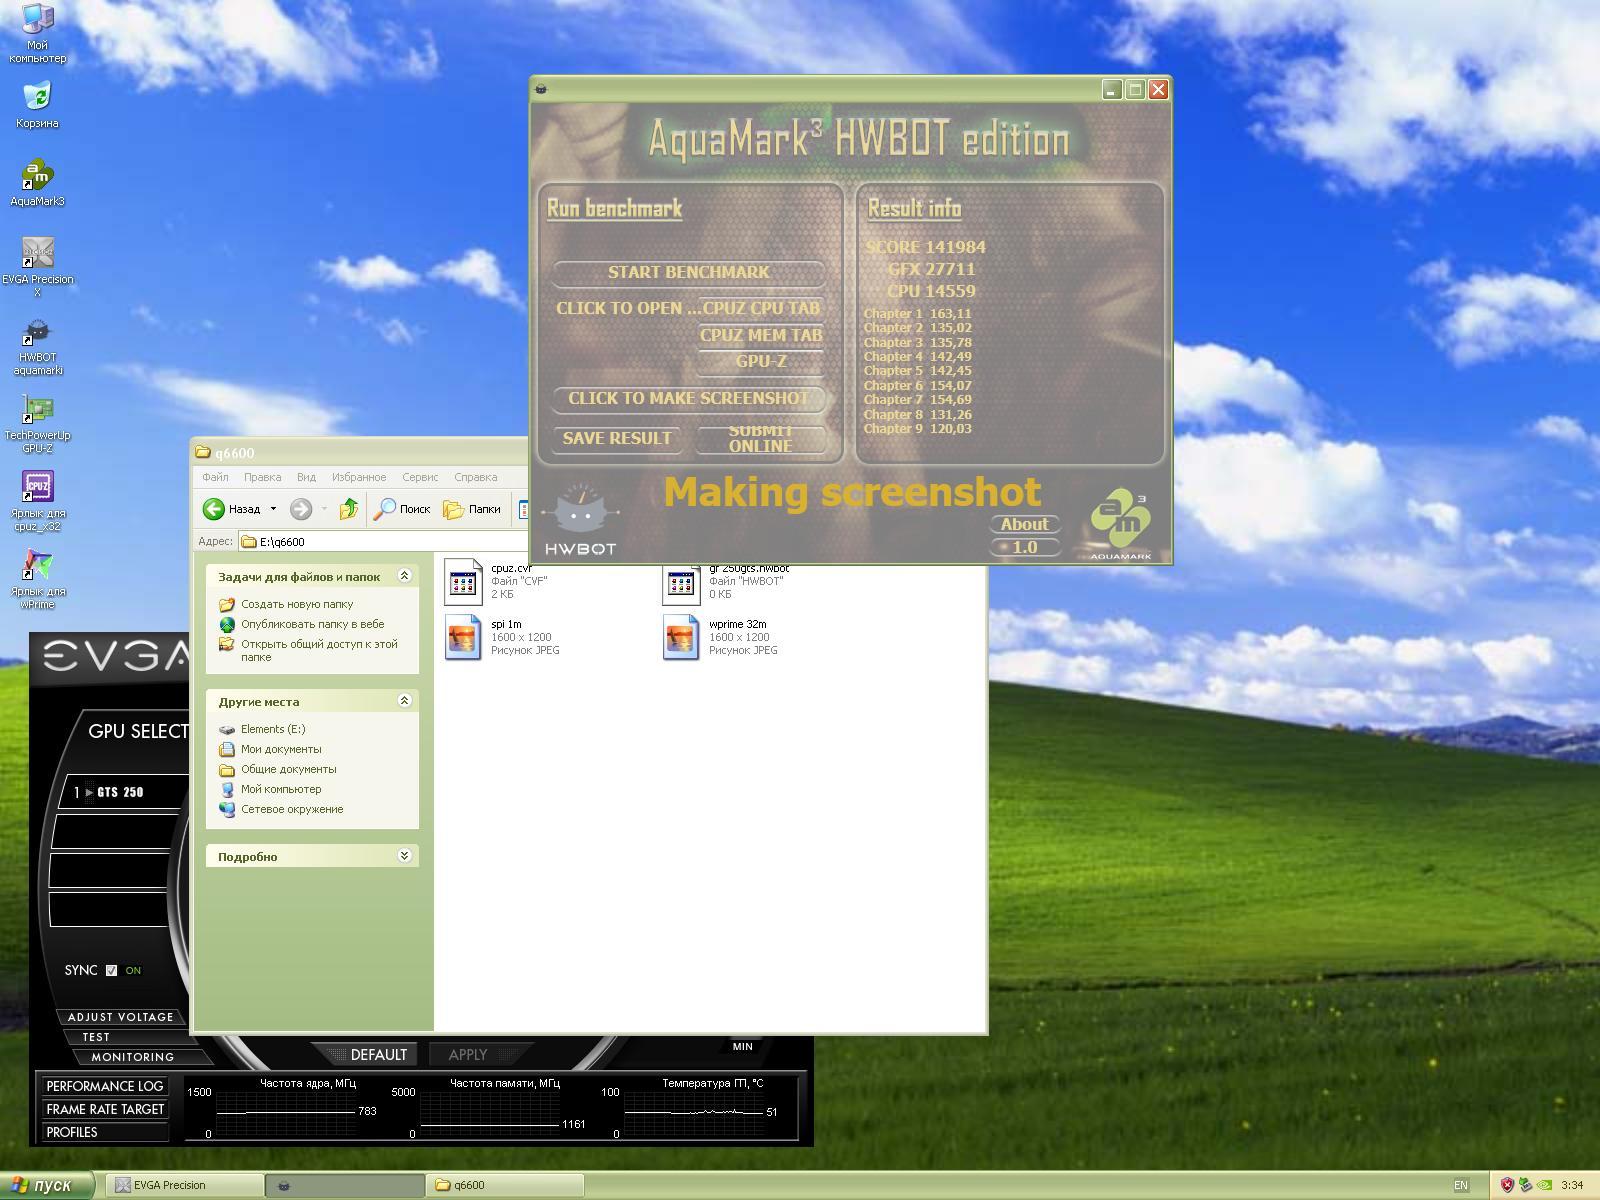This screenshot has width=1600, height=1200.
Task: Select GTS 250 in EVGA GPU SELECT
Action: click(121, 792)
